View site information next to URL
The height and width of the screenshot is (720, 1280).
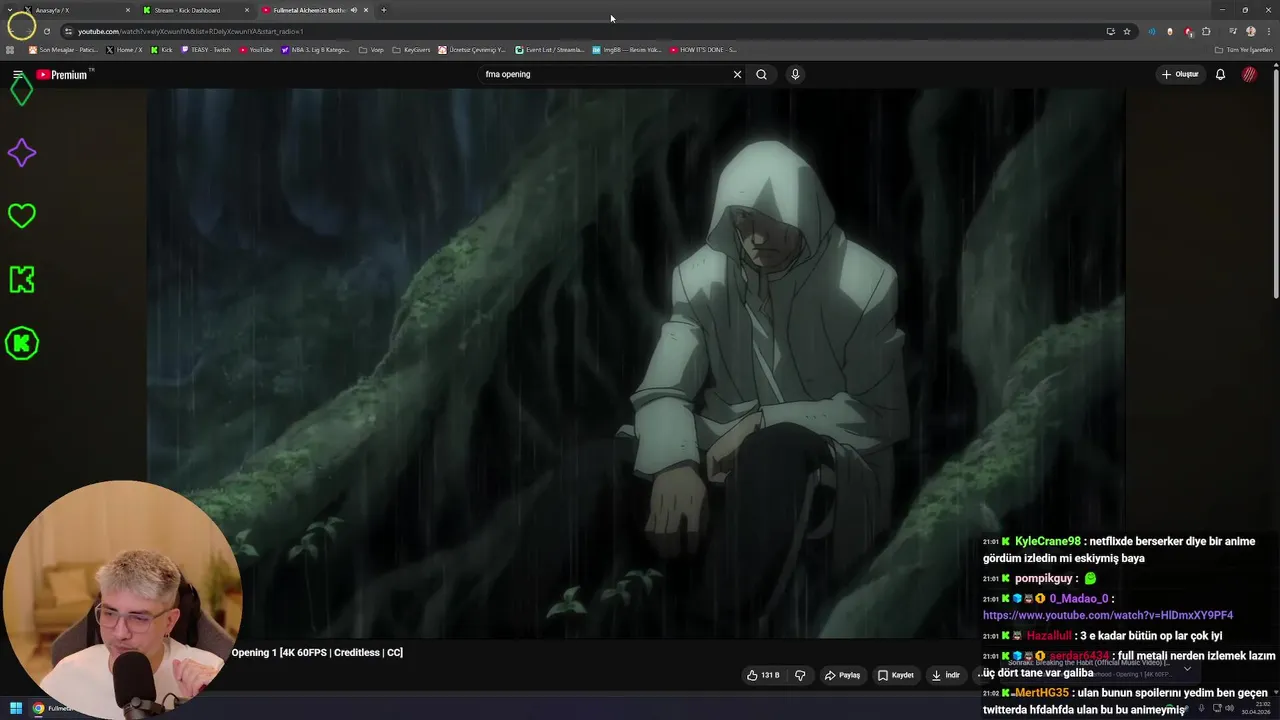[x=69, y=31]
